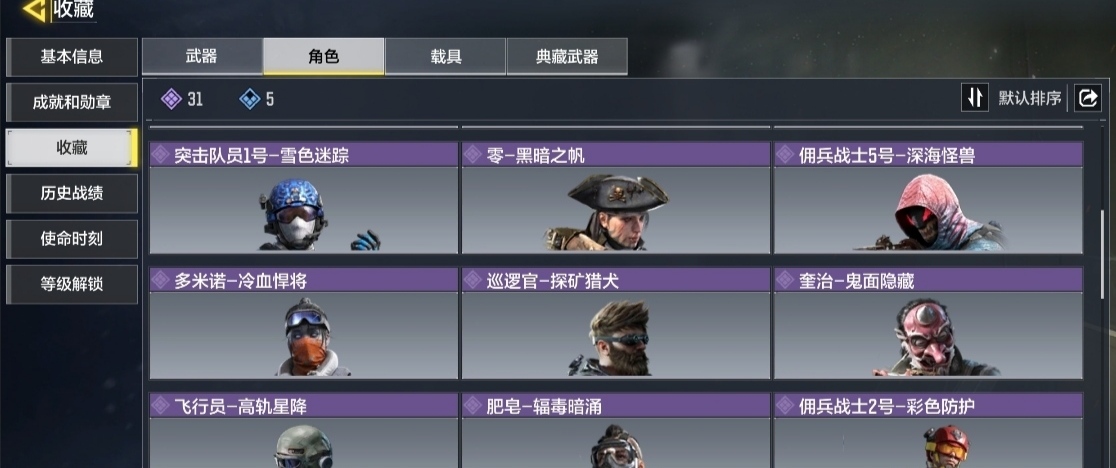The image size is (1116, 468).
Task: Go to 使命时刻 section
Action: pyautogui.click(x=72, y=239)
